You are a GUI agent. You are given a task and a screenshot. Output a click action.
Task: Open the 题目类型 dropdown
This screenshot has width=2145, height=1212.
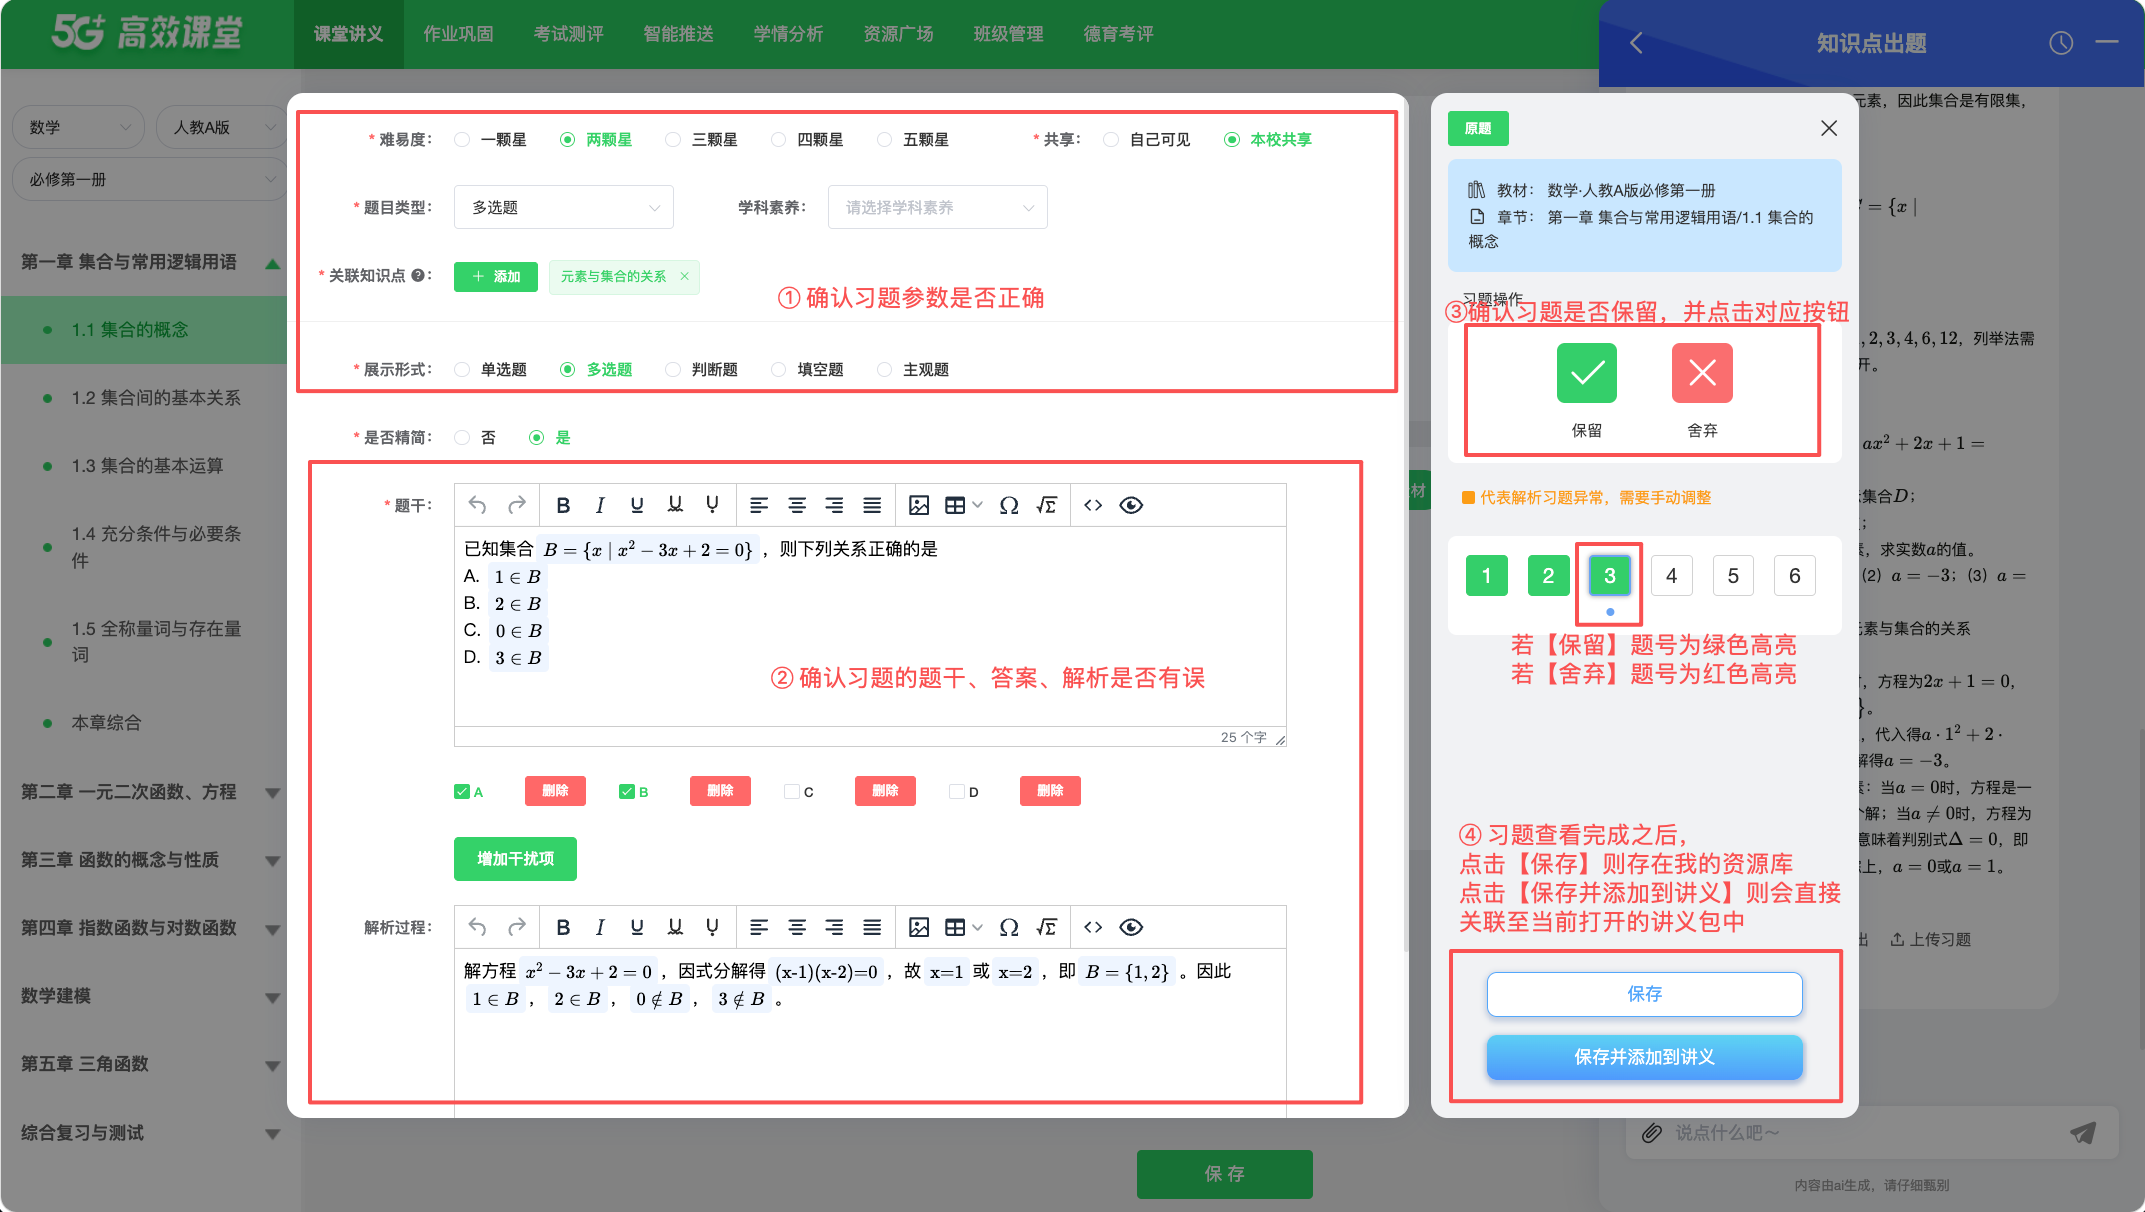tap(564, 207)
